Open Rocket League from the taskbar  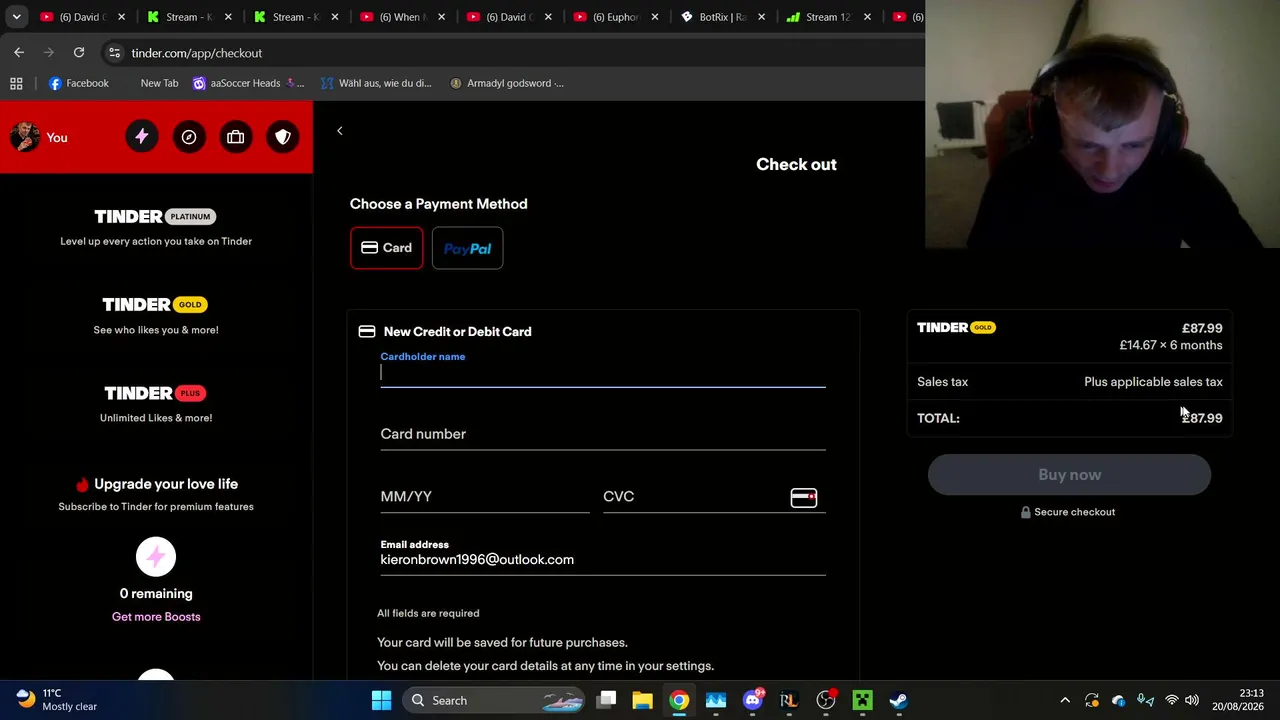pos(789,700)
